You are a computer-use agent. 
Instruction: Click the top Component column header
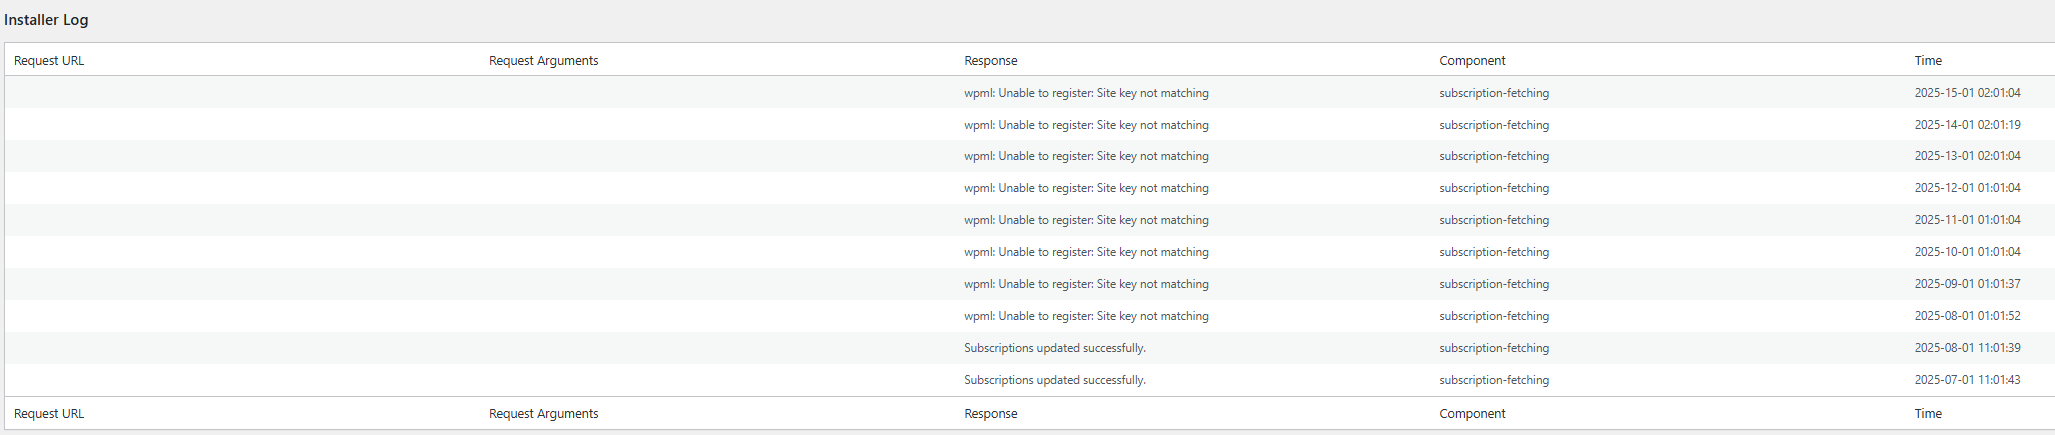coord(1472,61)
